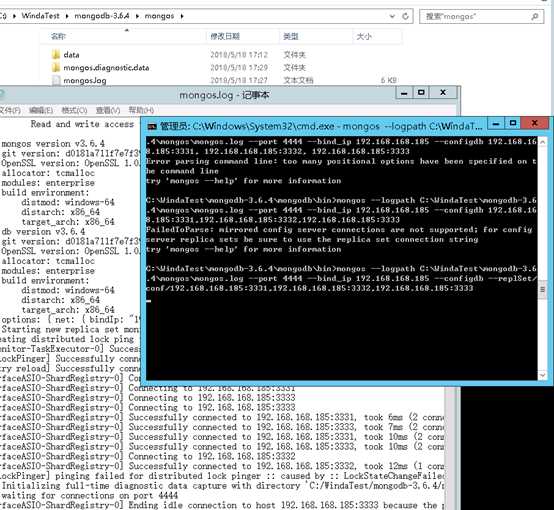Open the Notepad 查看(V) menu

[x=108, y=110]
